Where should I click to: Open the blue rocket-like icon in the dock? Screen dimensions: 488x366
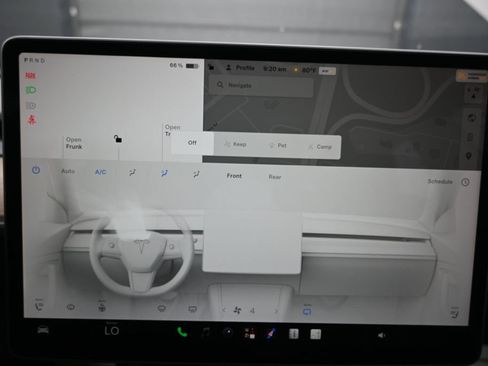click(x=272, y=333)
